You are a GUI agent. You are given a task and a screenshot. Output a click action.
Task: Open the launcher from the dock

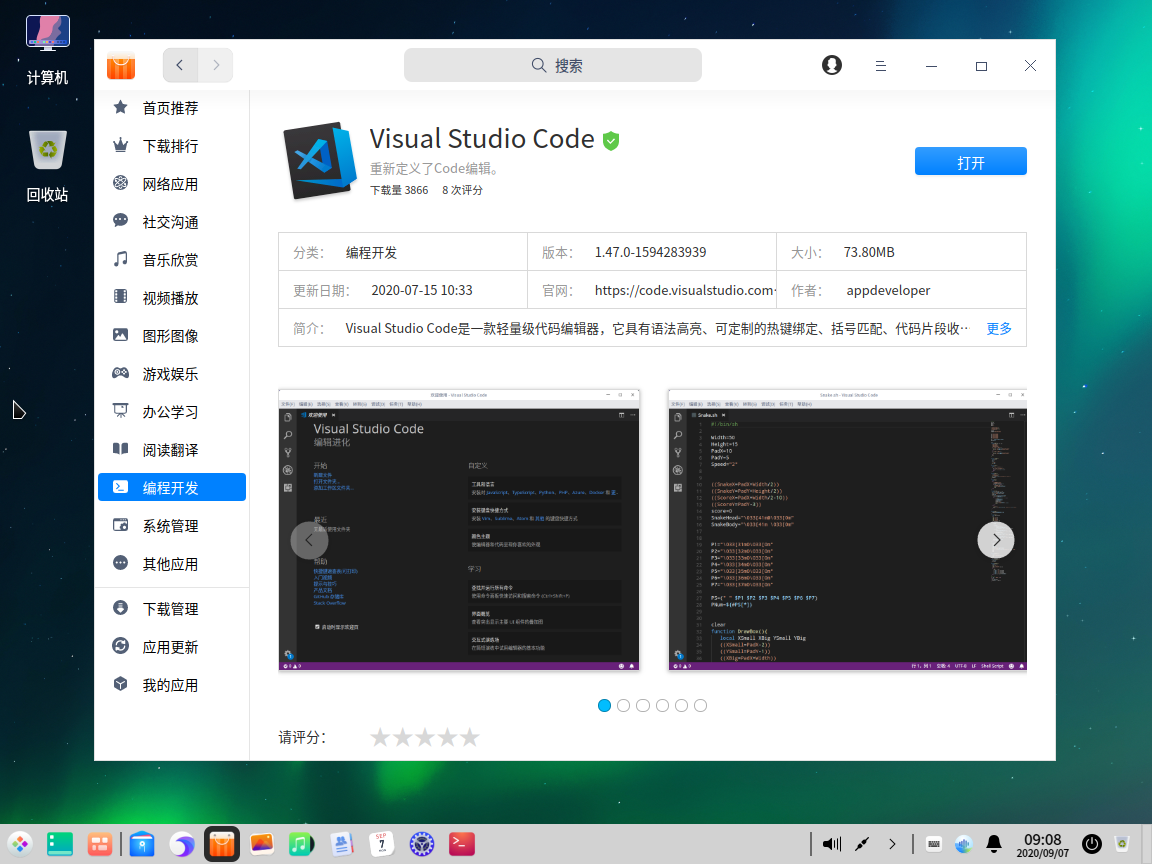[x=20, y=844]
